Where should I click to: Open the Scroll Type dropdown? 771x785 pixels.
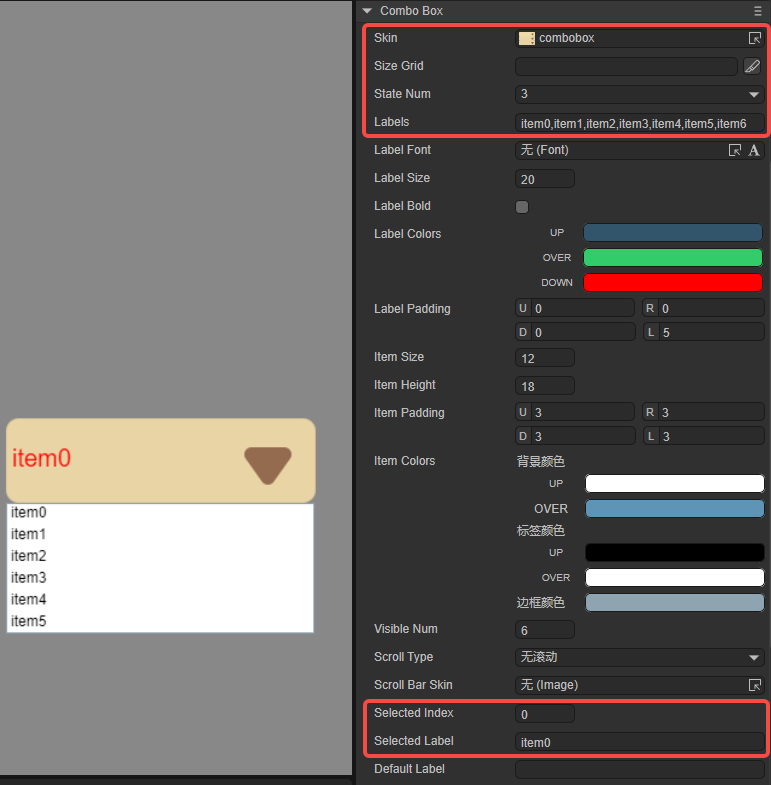639,657
